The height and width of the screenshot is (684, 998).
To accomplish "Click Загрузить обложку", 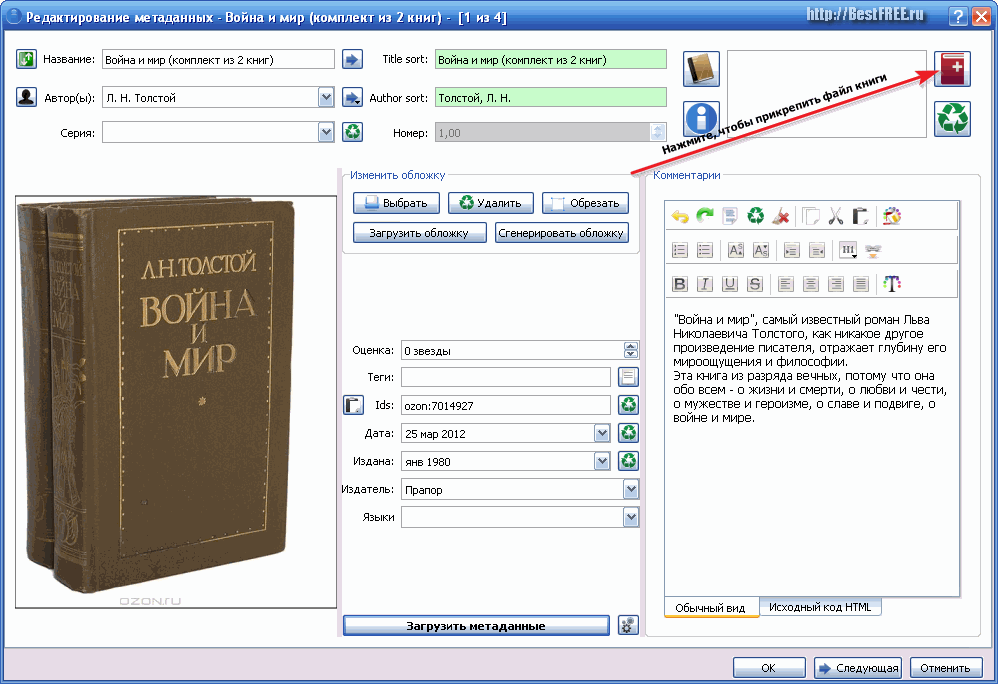I will 419,233.
